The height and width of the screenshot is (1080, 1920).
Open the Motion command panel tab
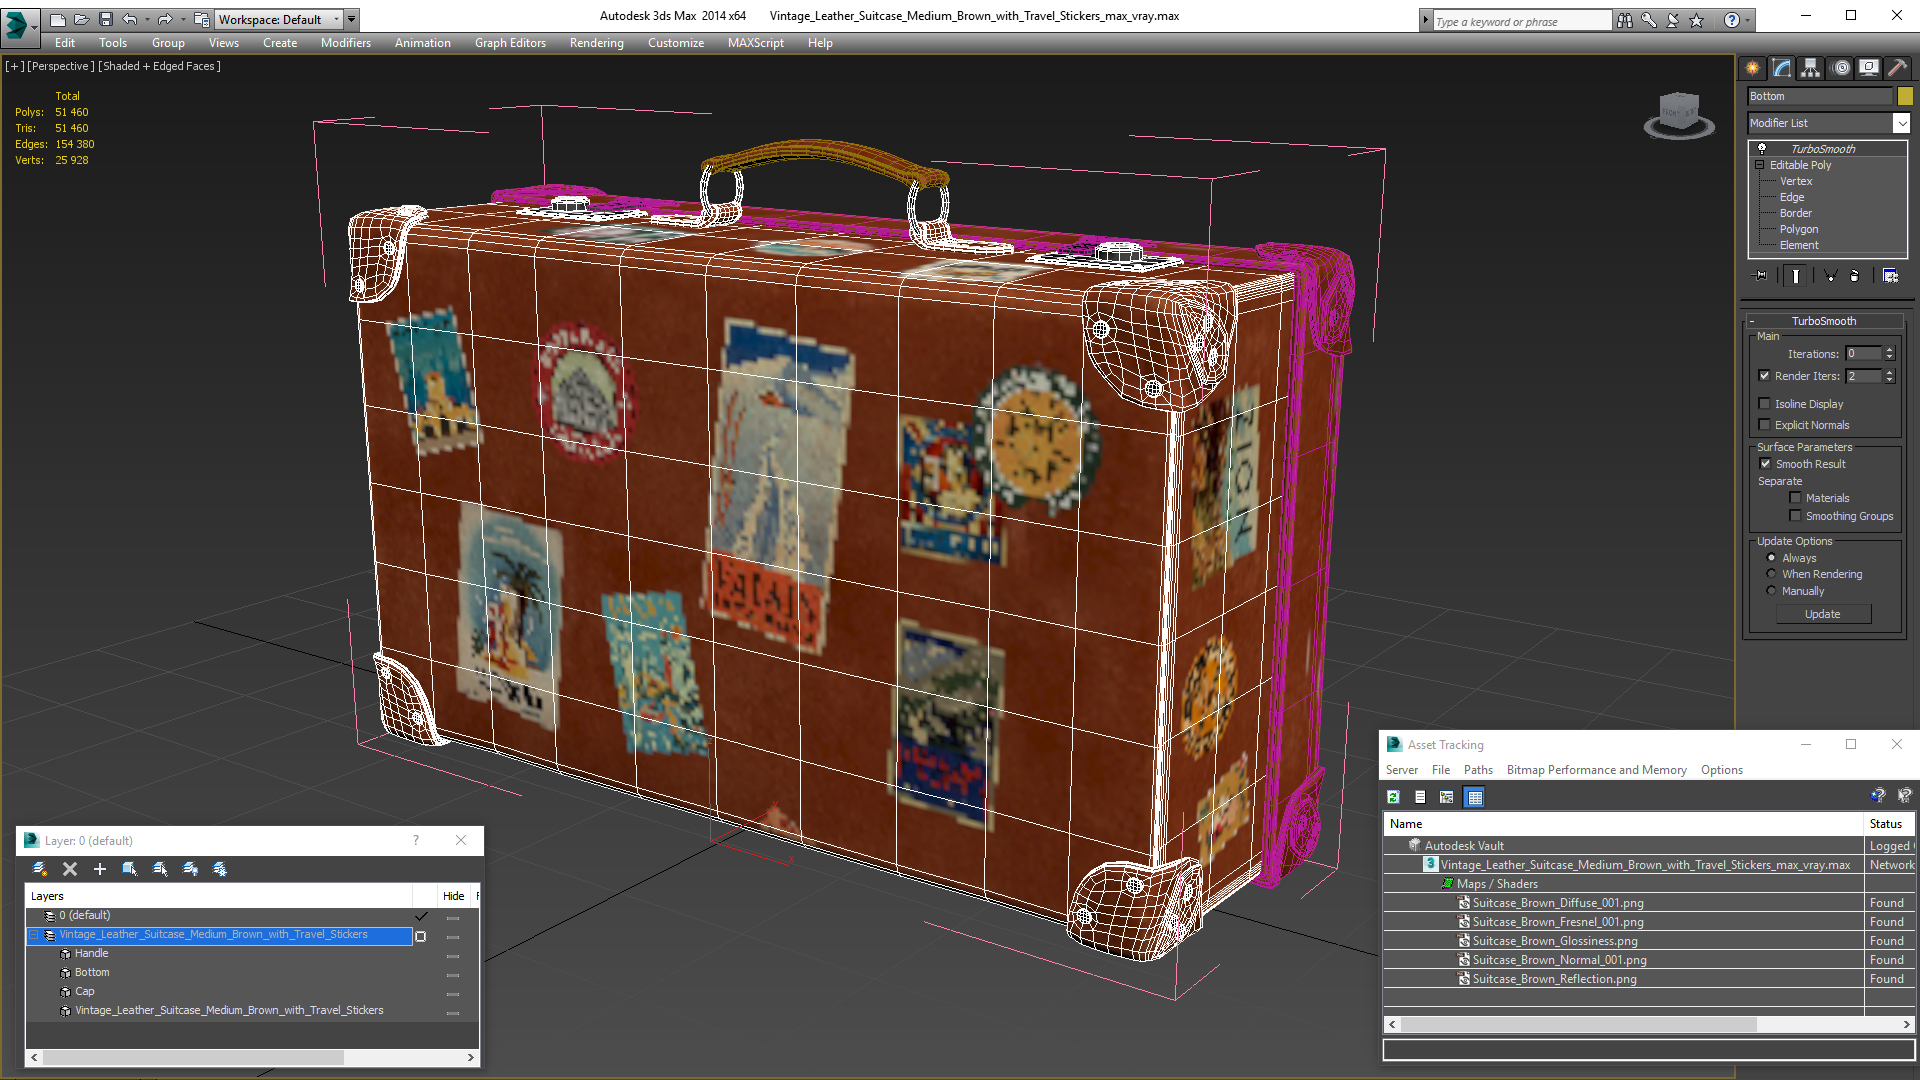tap(1841, 68)
